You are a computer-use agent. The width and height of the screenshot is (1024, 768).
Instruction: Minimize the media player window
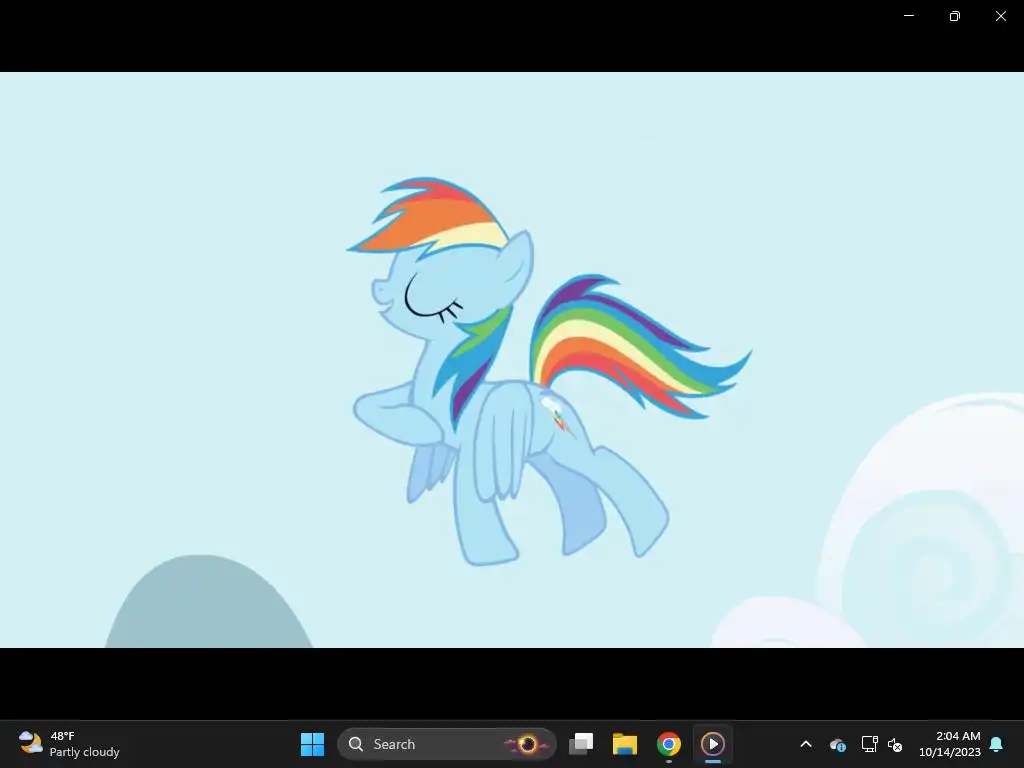[908, 16]
